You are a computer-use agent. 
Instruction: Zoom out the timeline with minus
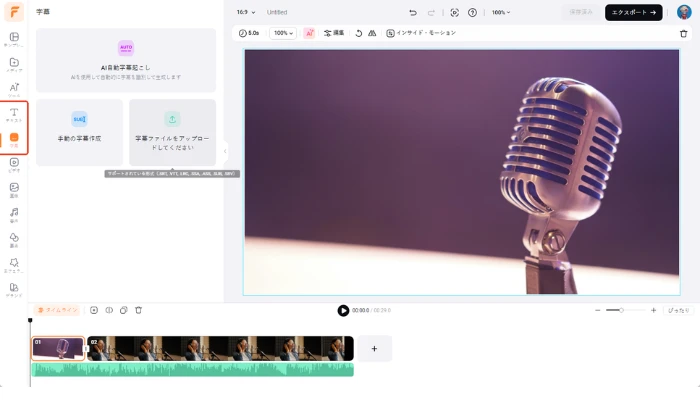pos(598,310)
